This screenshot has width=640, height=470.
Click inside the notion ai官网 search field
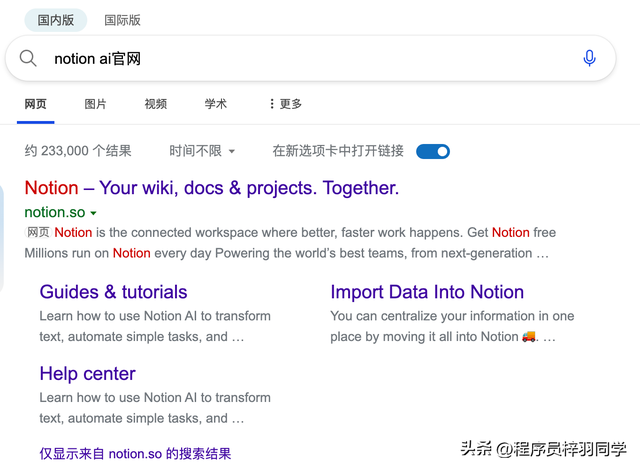click(310, 58)
